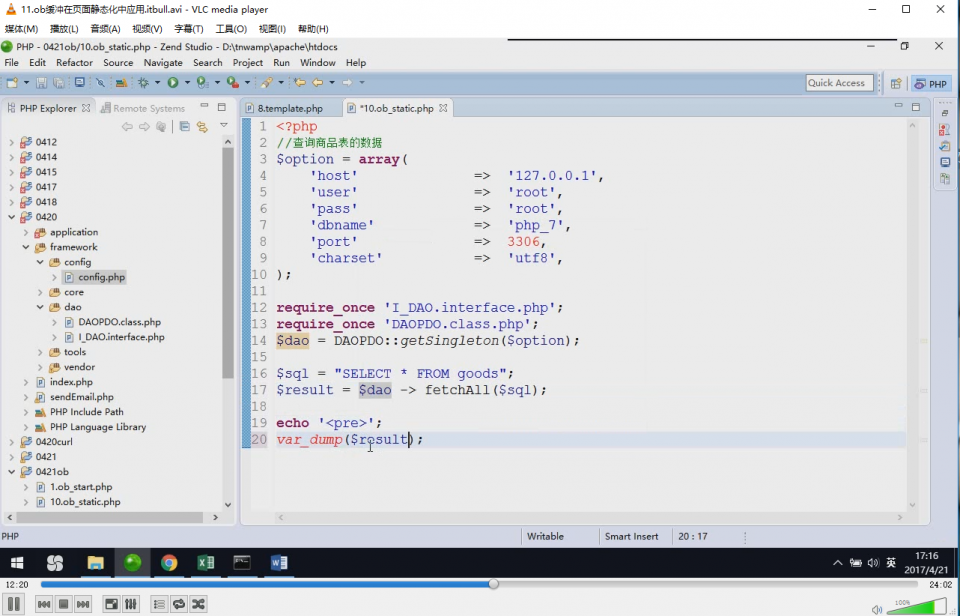This screenshot has height=616, width=960.
Task: Click Link with Editor icon in PHP Explorer
Action: pyautogui.click(x=202, y=127)
